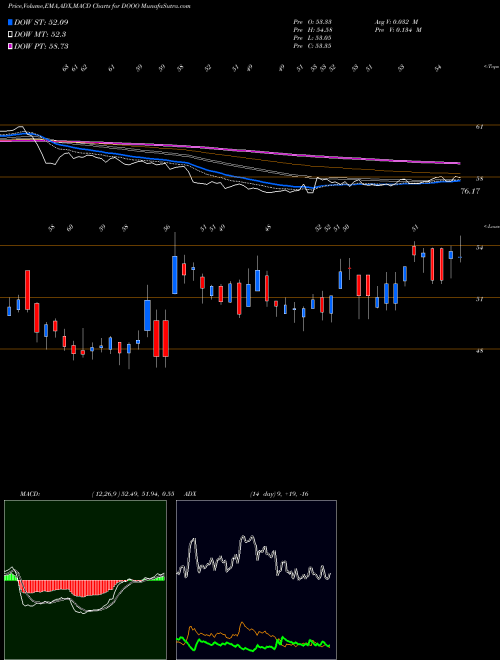Click the 'Pre O: 53.33' open value
Screen dimensions: 500x660
(312, 22)
